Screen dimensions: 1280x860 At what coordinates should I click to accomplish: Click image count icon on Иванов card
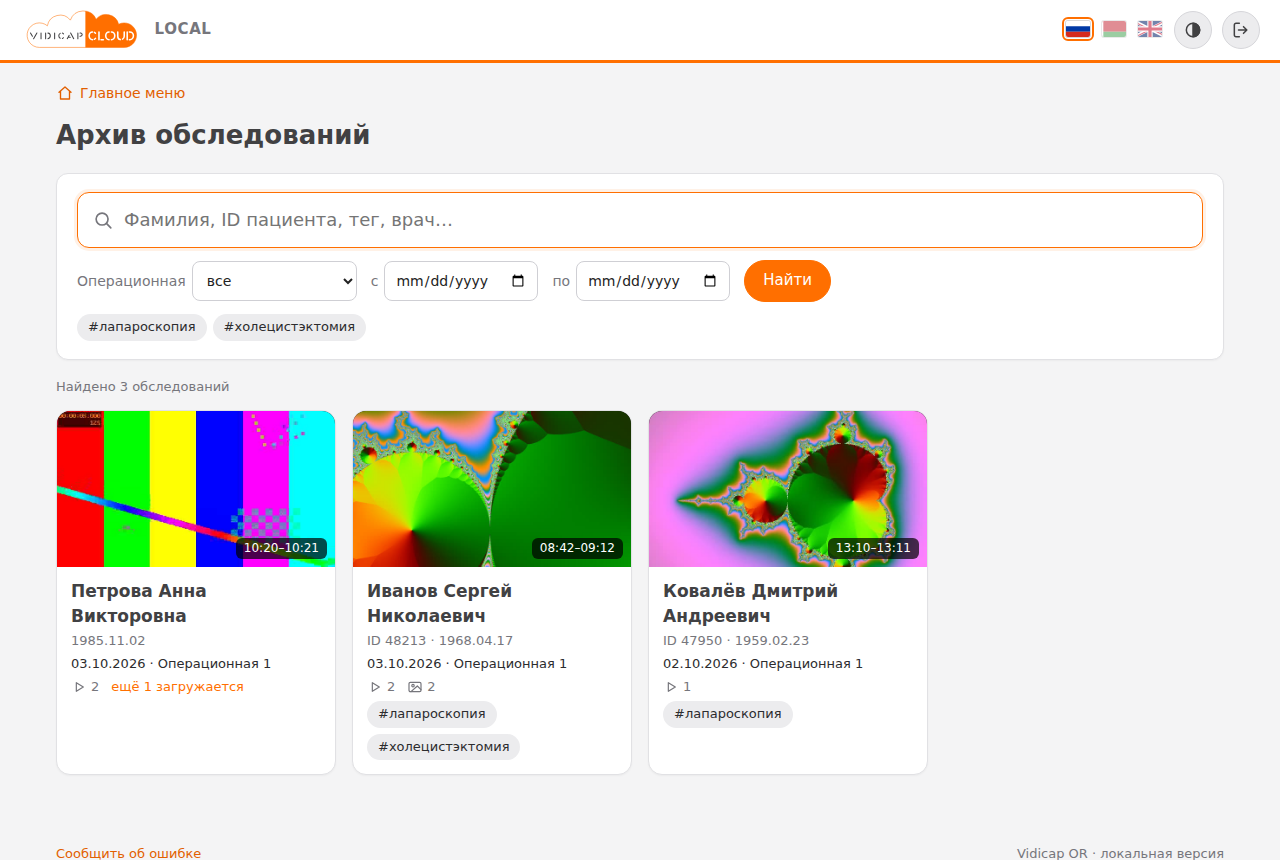click(x=415, y=687)
